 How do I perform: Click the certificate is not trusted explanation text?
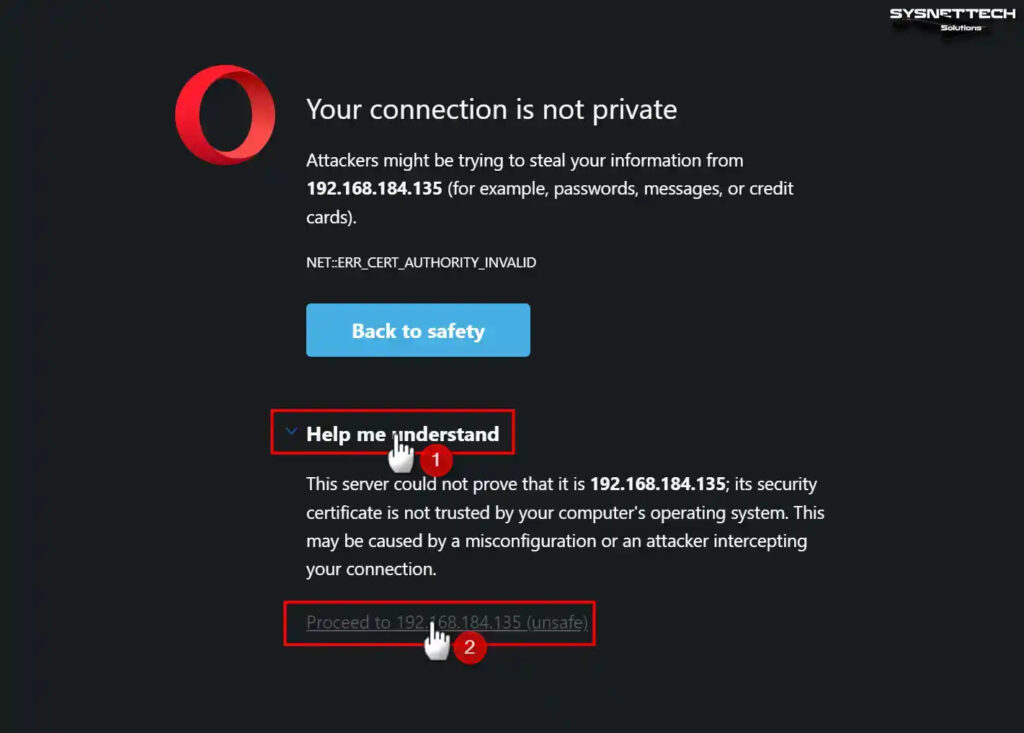566,527
